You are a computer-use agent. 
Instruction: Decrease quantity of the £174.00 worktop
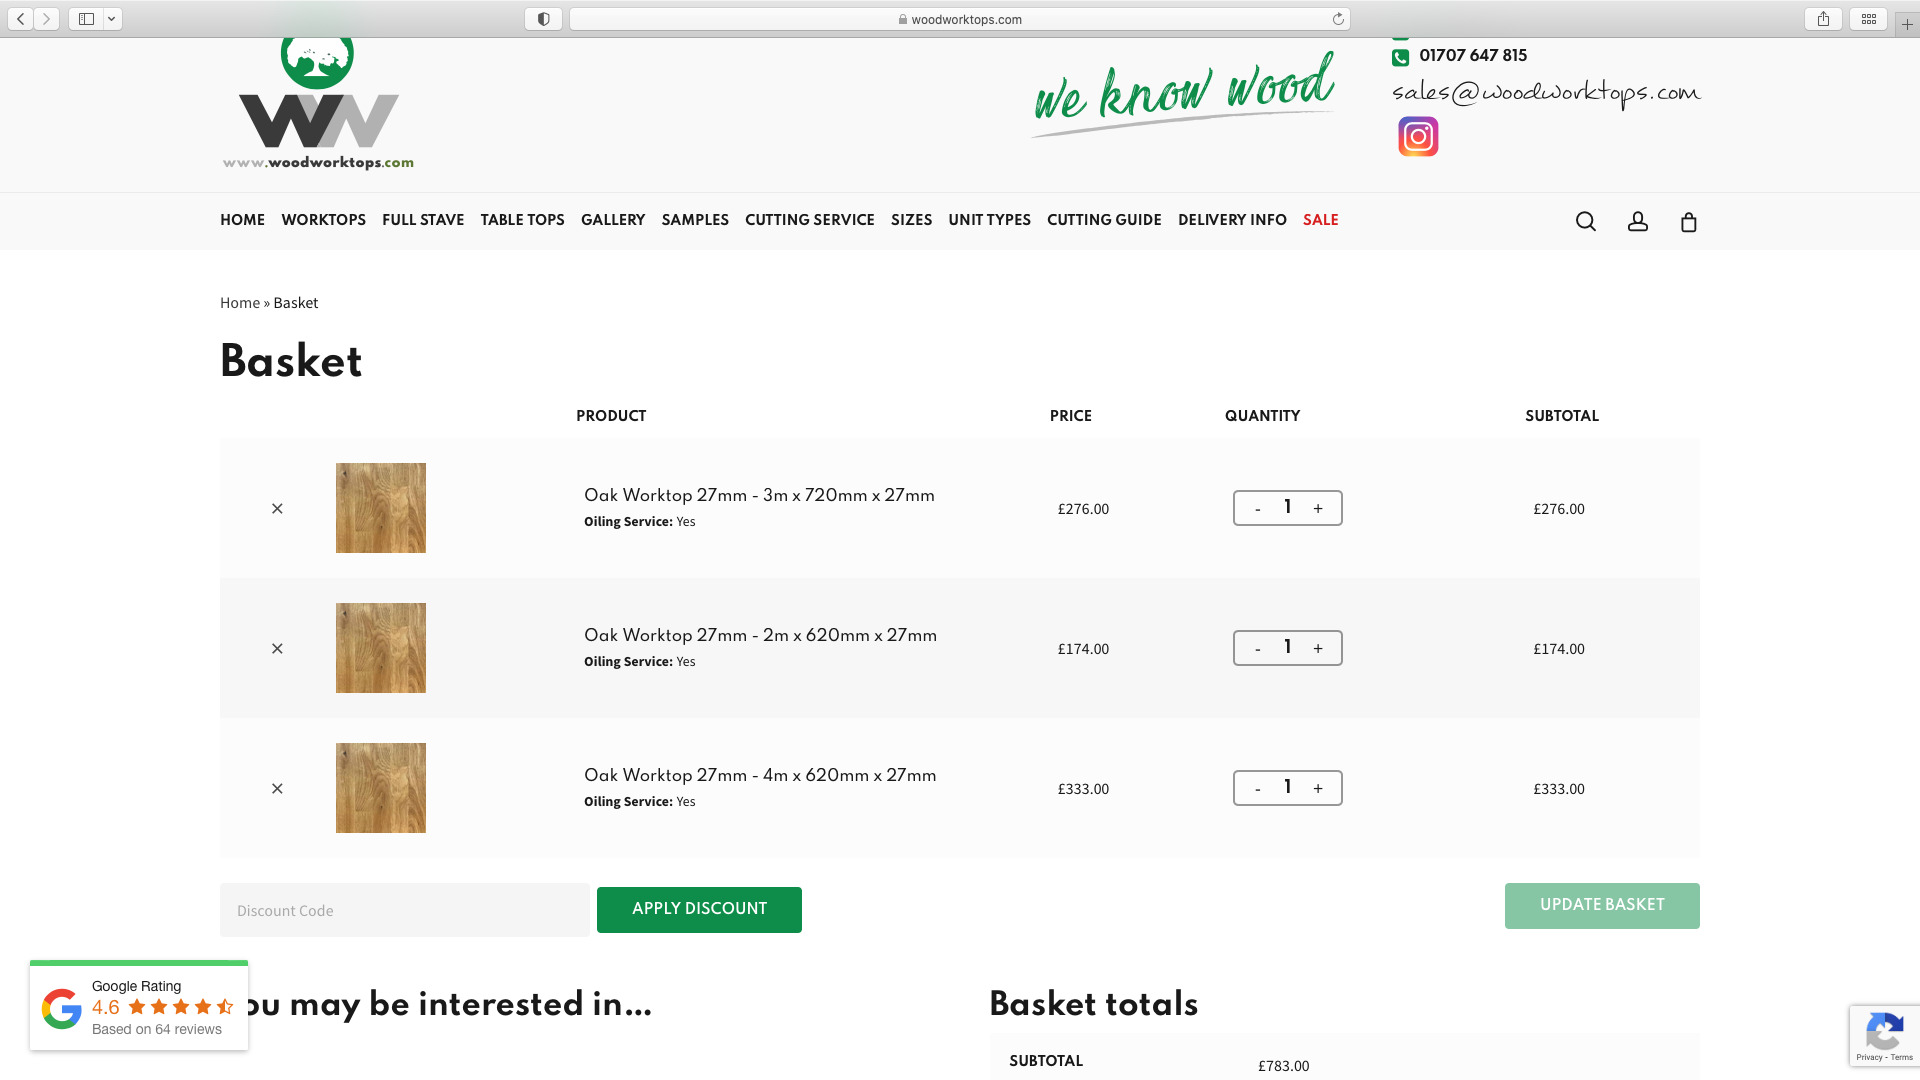pos(1257,649)
